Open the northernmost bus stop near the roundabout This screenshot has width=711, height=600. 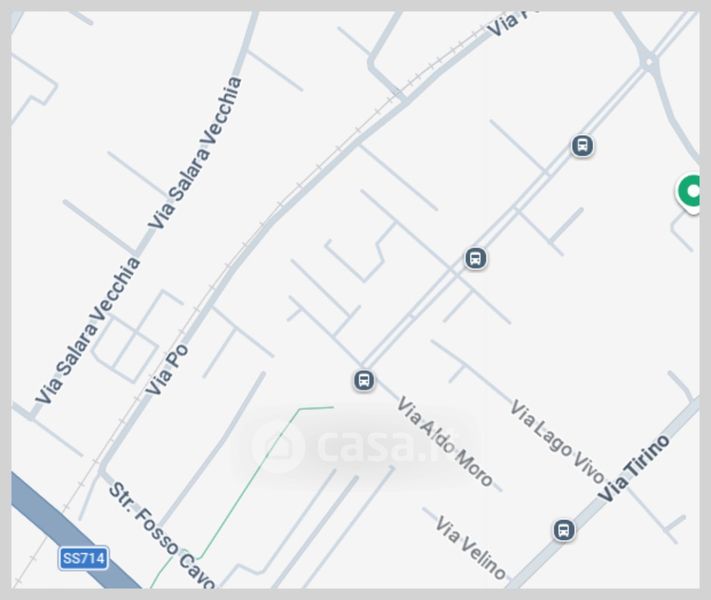coord(582,146)
